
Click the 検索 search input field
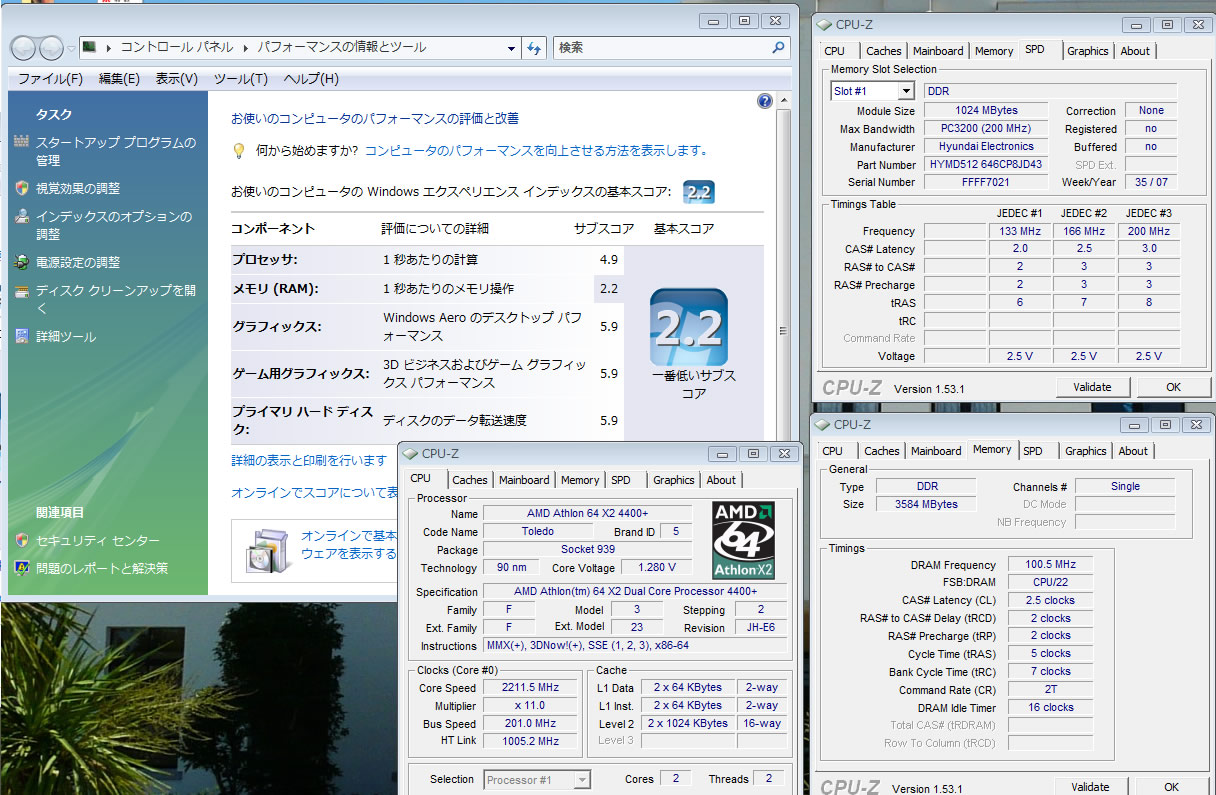point(661,47)
